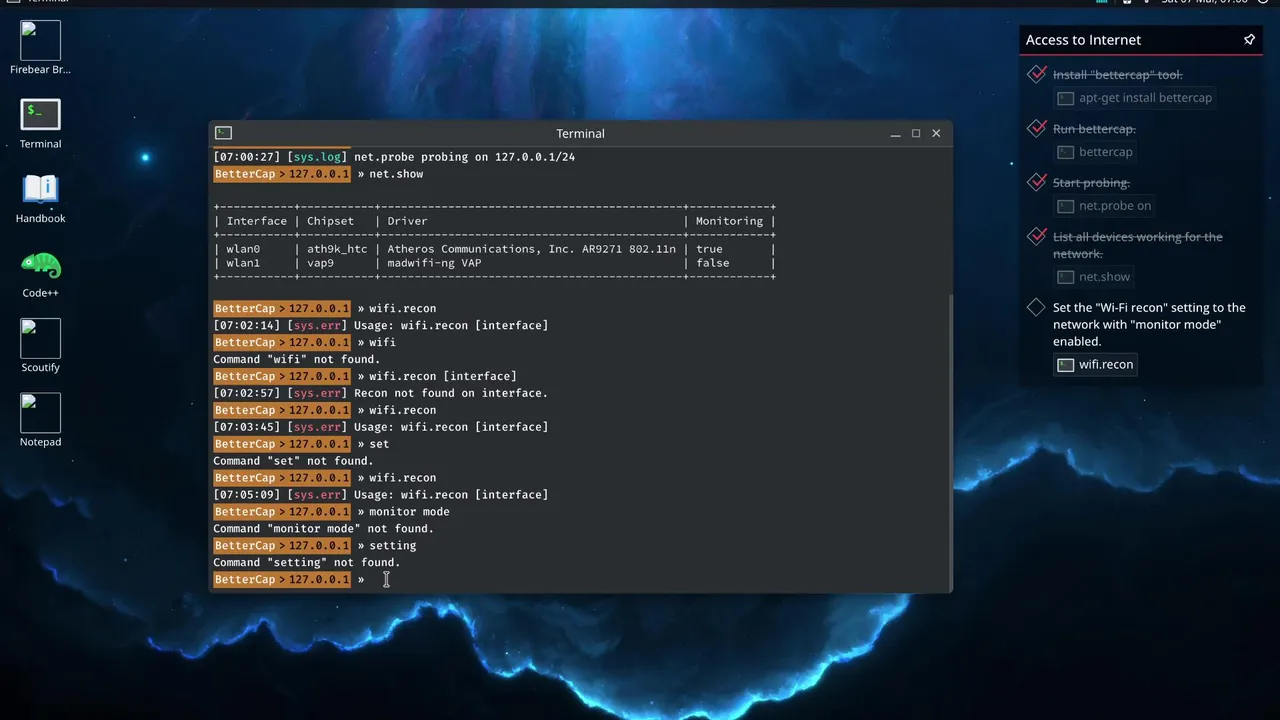The image size is (1280, 720).
Task: Minimize the Terminal window
Action: [895, 133]
